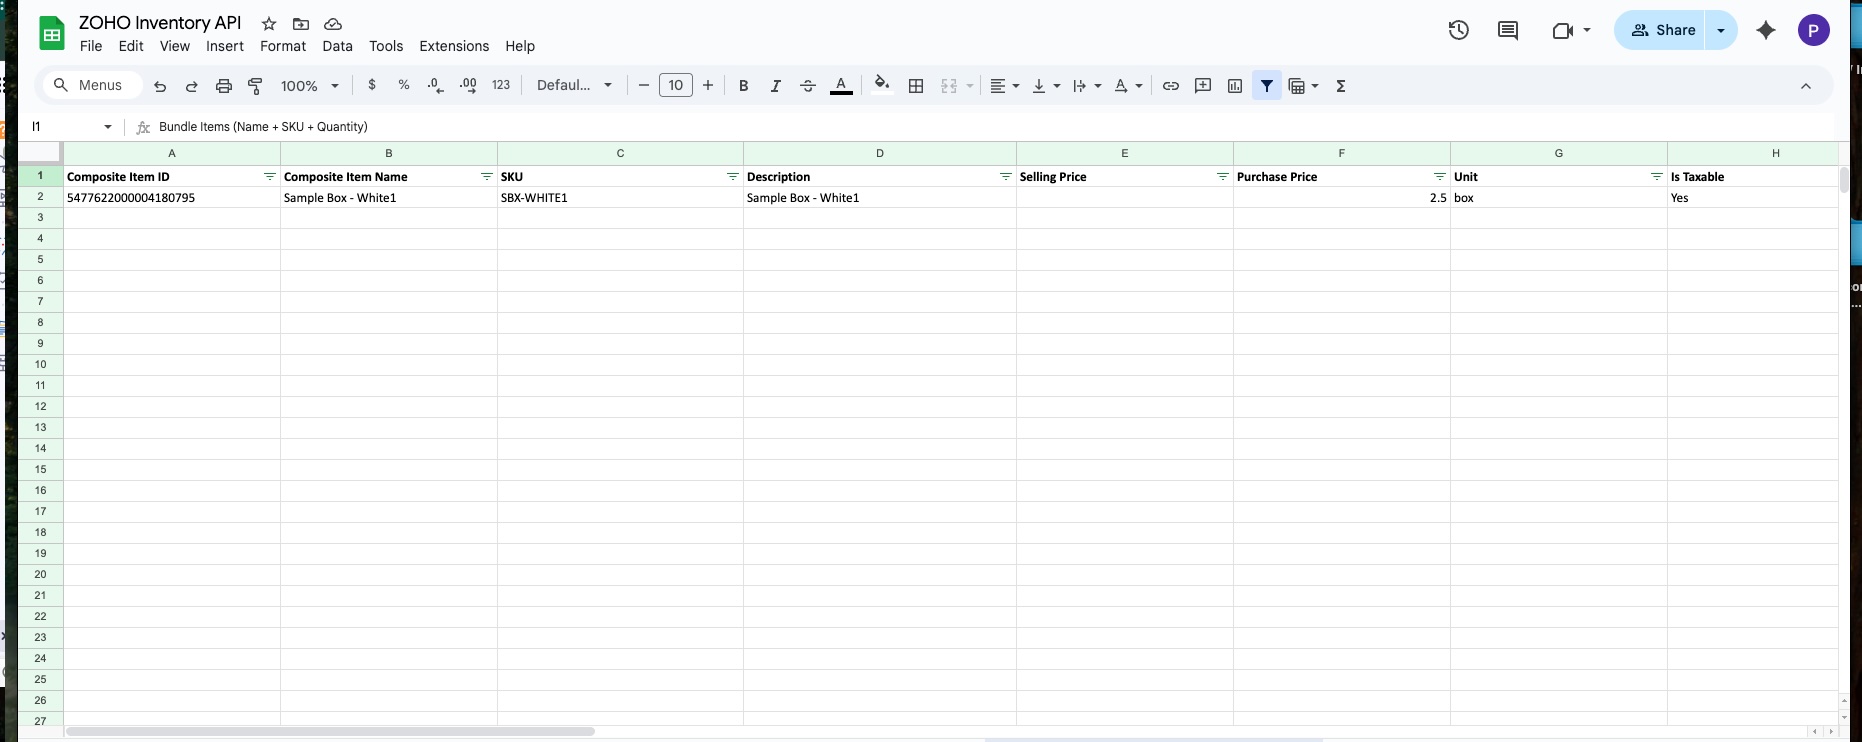Add a comment via toolbar icon
The image size is (1862, 742).
point(1203,86)
